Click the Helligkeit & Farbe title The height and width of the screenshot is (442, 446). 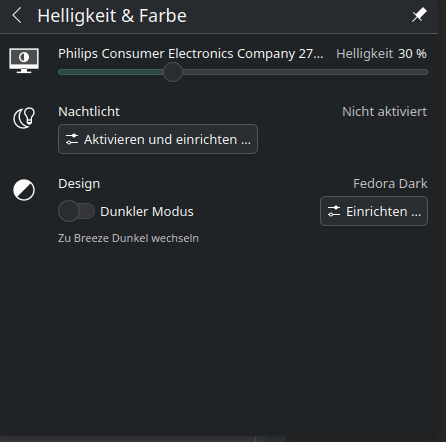coord(112,16)
